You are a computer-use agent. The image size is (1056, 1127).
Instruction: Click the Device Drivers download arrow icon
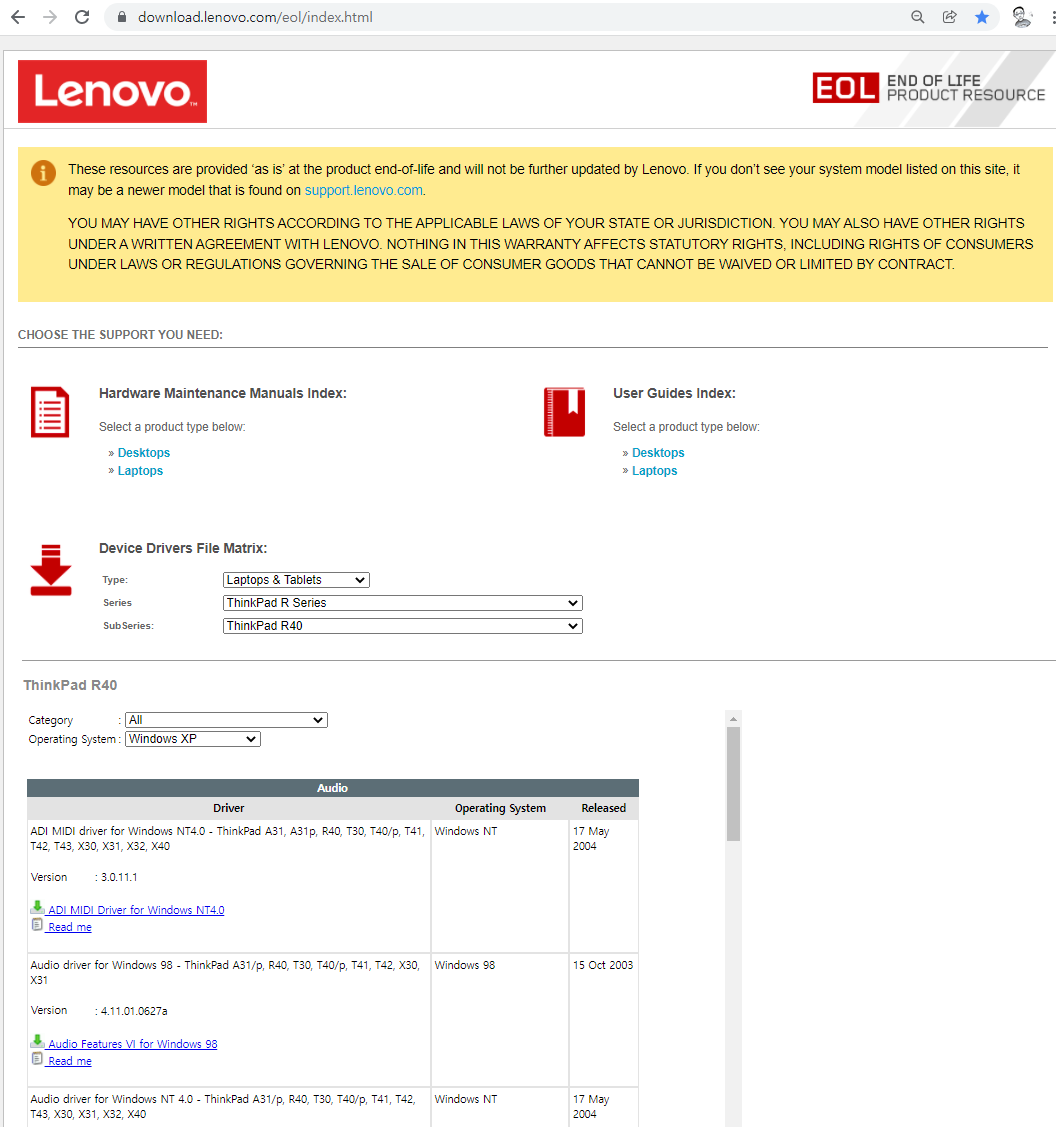coord(51,570)
